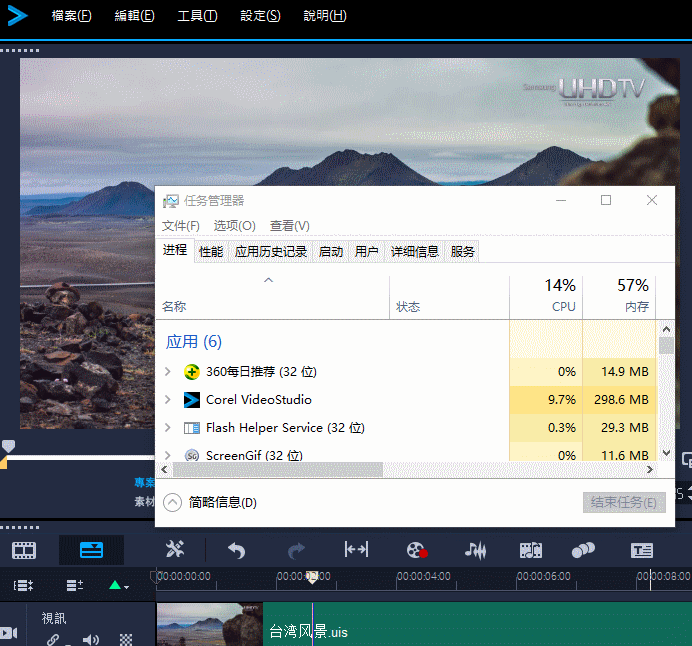692x646 pixels.
Task: Switch to the 性能 tab
Action: click(211, 252)
